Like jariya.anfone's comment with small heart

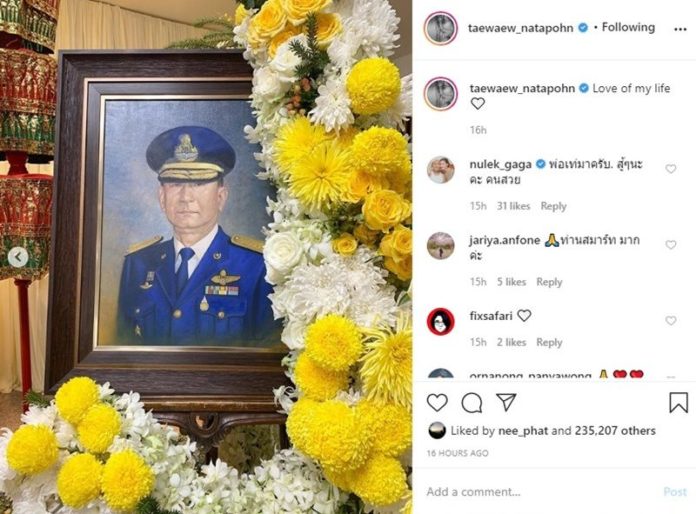point(670,245)
